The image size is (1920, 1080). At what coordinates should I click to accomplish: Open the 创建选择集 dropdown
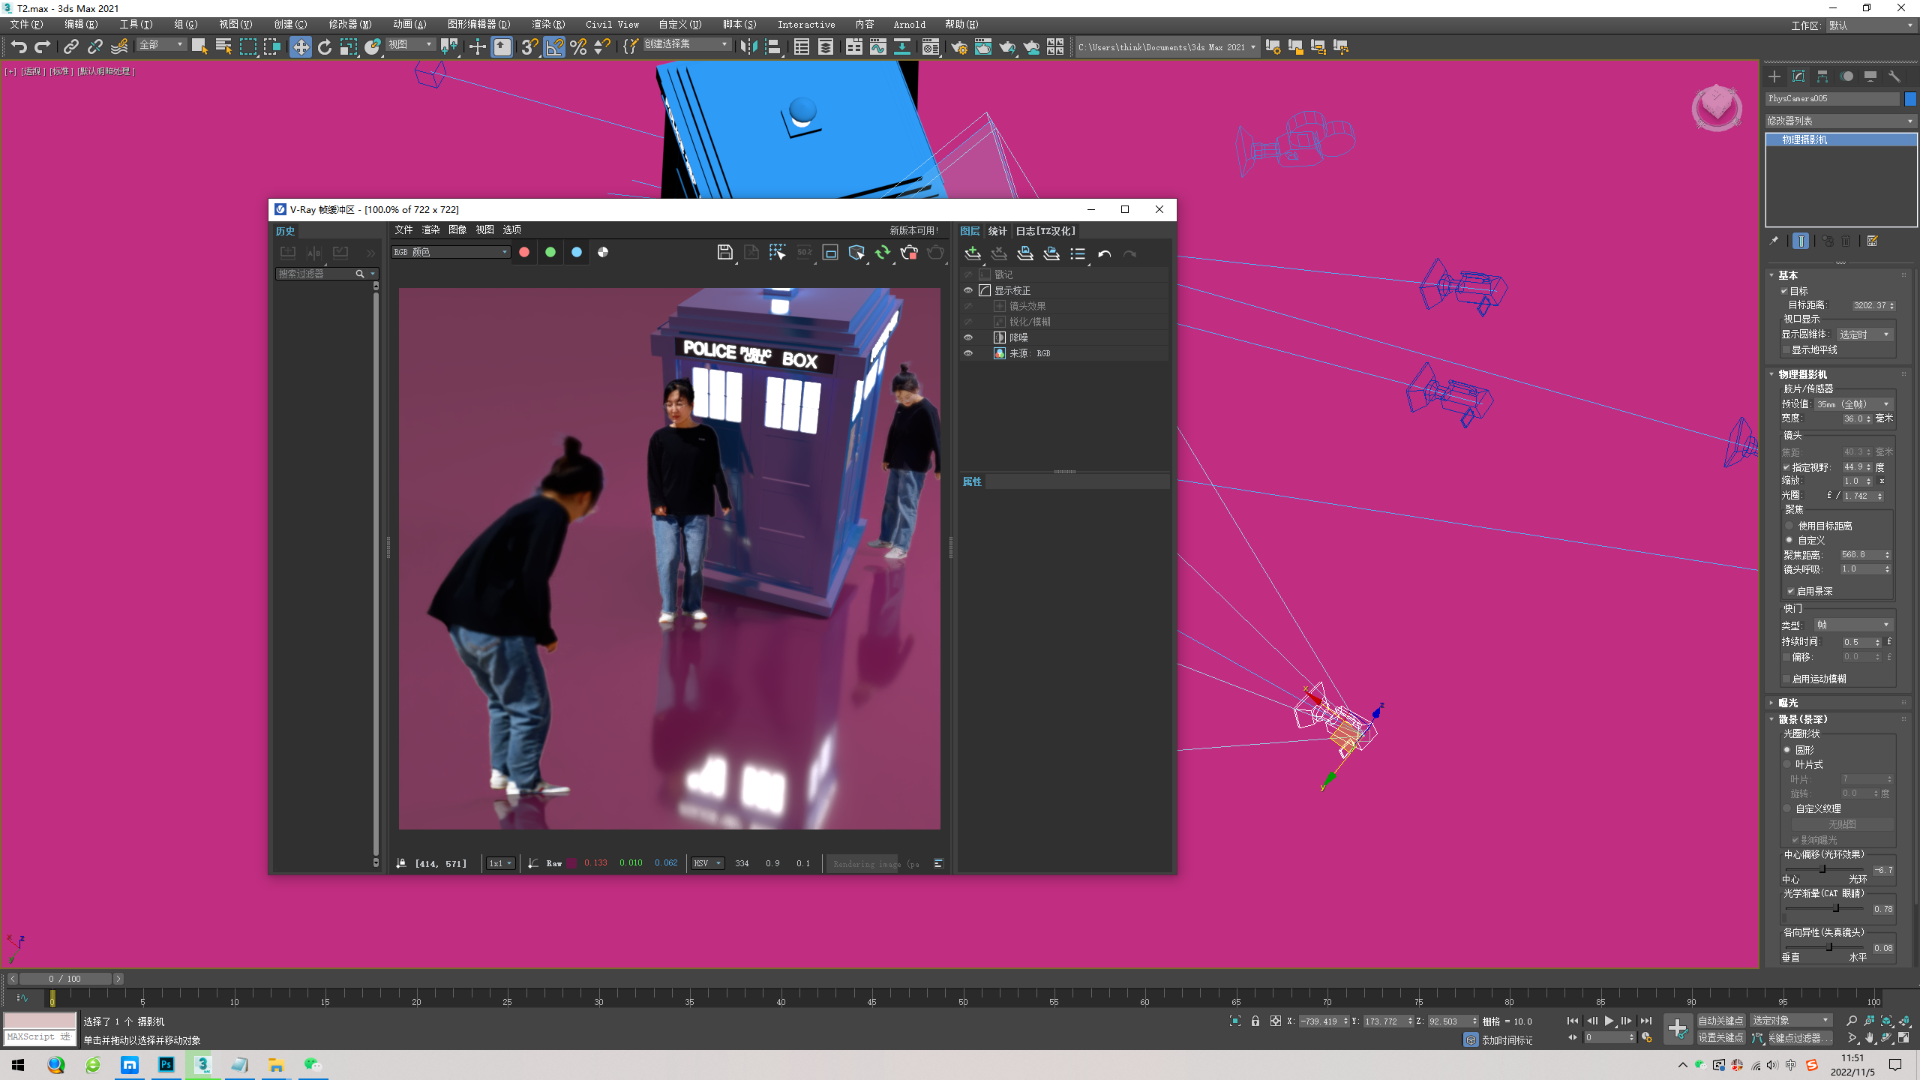(686, 45)
